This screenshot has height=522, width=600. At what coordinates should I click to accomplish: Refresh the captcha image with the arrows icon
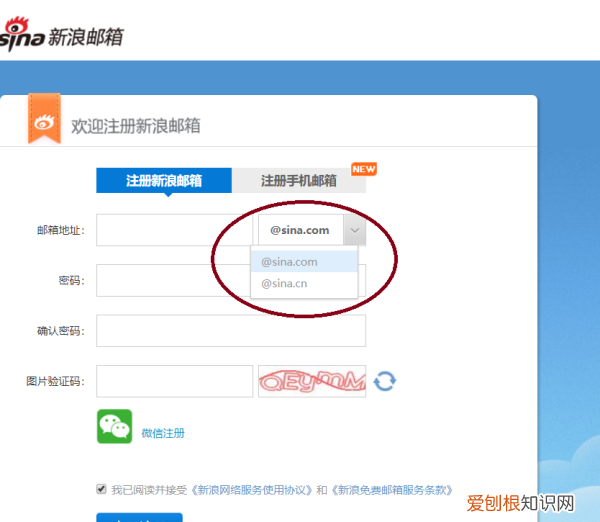385,381
